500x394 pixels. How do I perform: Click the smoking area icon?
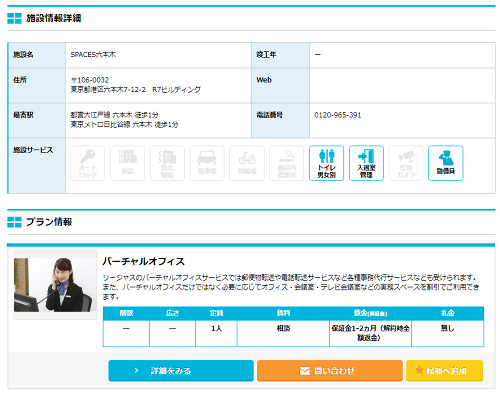pos(287,163)
